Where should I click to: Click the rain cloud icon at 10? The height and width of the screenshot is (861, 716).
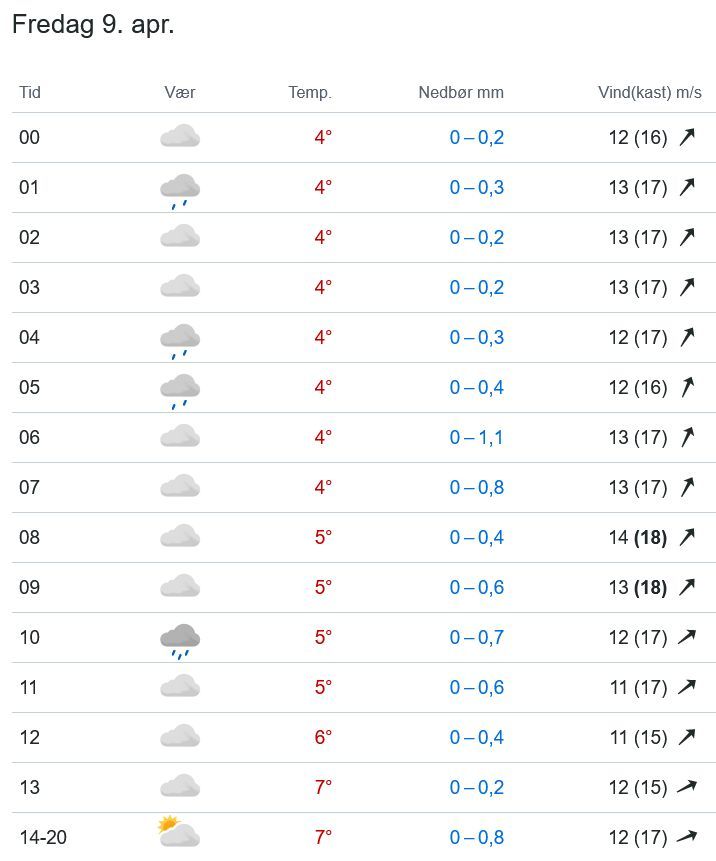[x=180, y=641]
